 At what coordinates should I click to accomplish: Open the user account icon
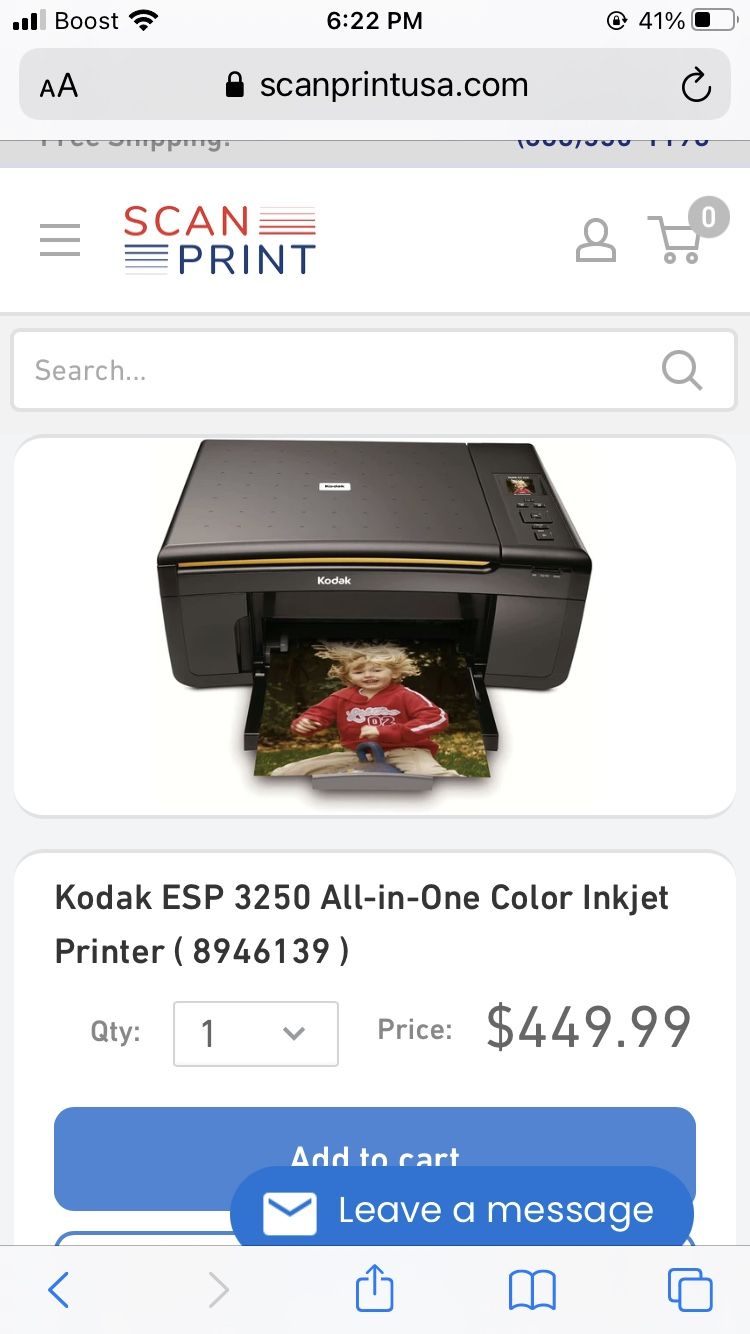[x=596, y=241]
